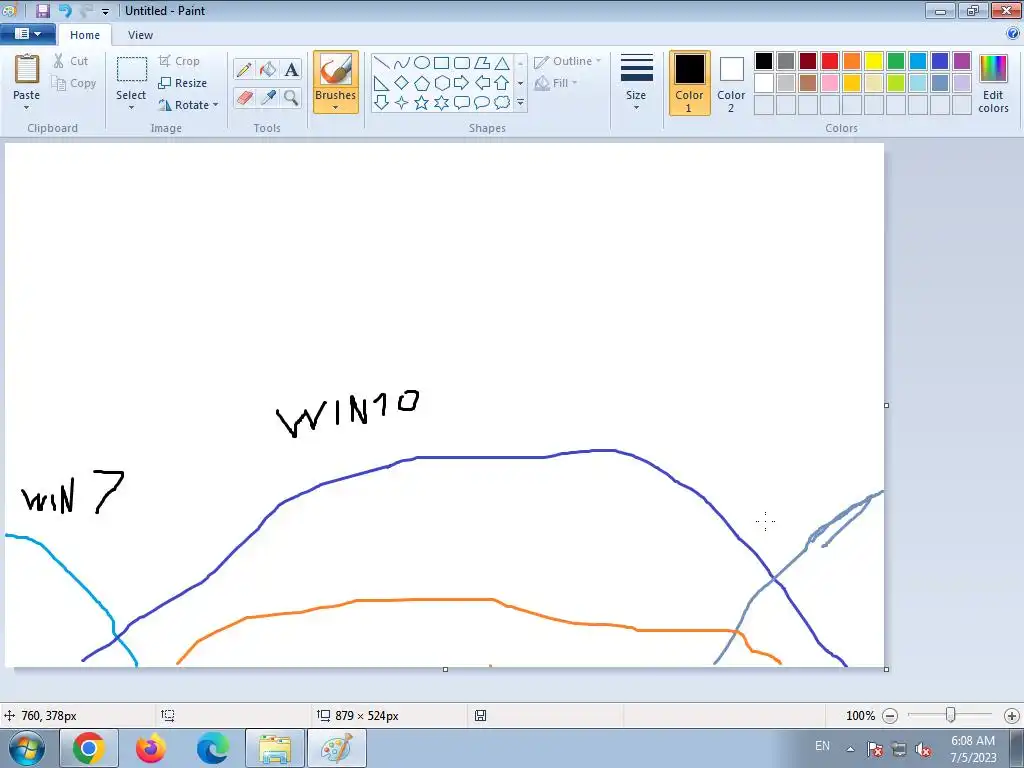
Task: Select the Eraser tool
Action: click(244, 97)
